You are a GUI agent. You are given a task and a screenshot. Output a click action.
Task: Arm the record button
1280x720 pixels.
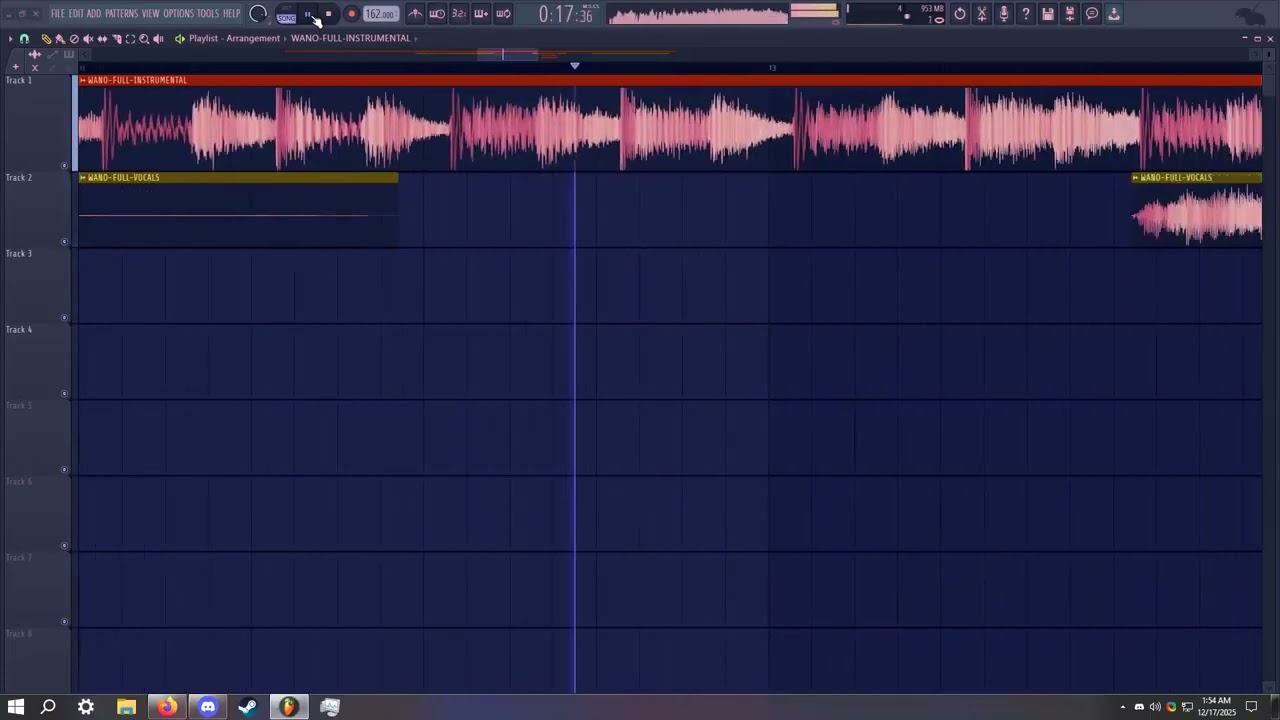(x=352, y=14)
